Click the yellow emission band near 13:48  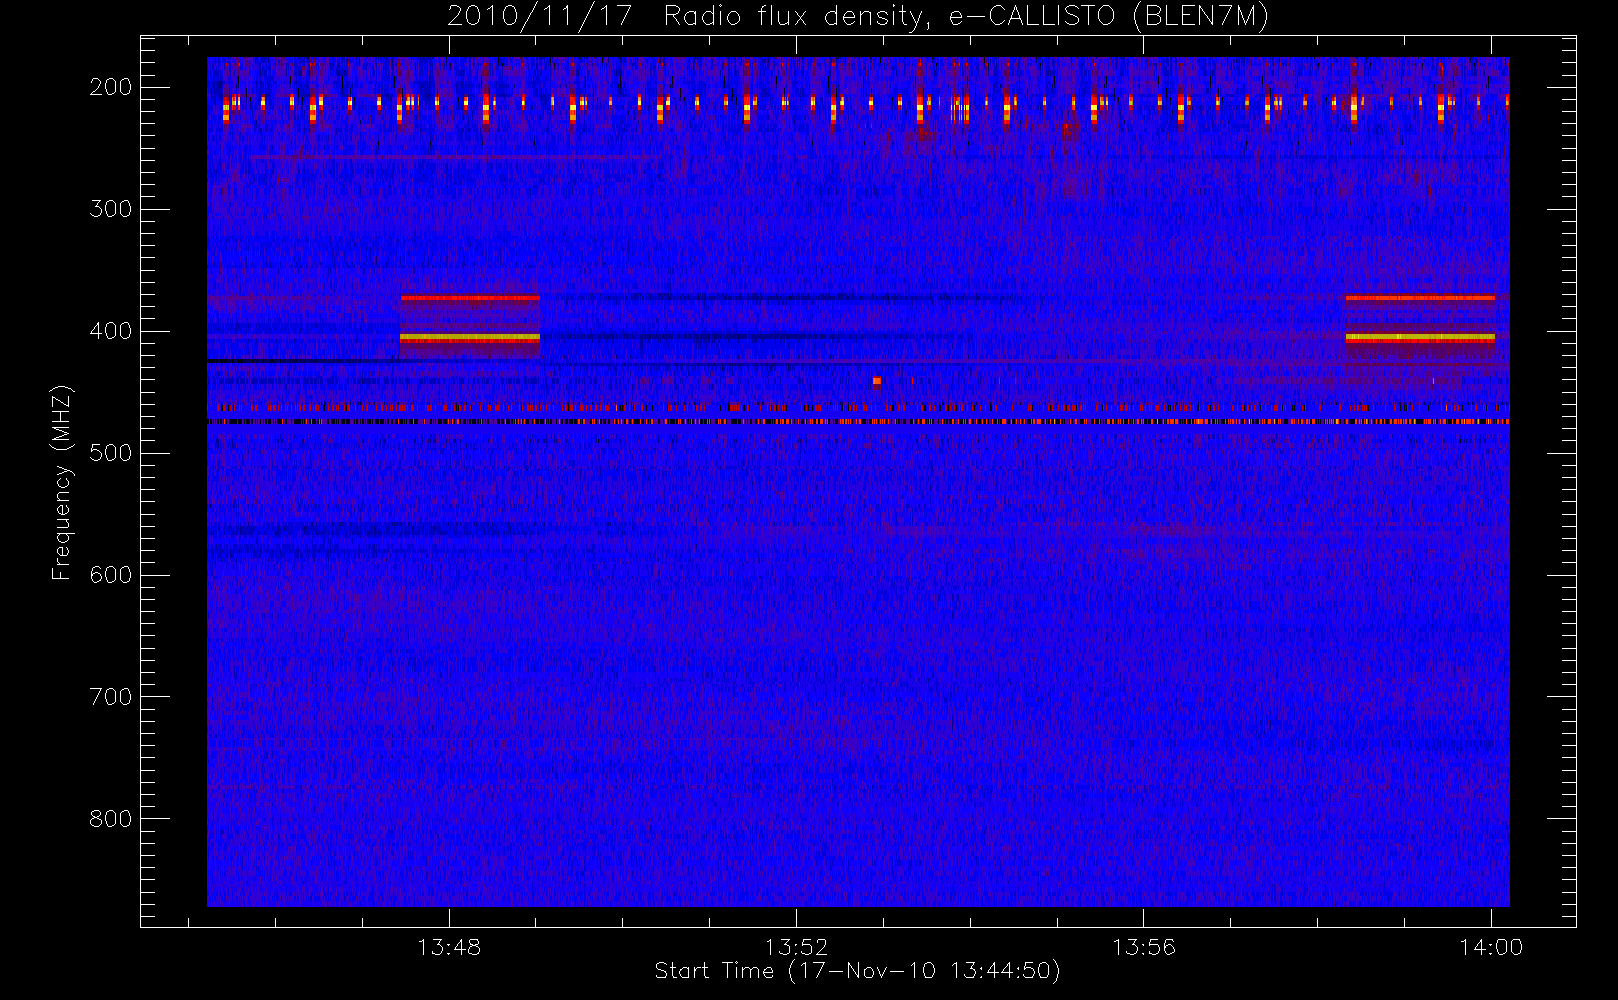coord(470,338)
